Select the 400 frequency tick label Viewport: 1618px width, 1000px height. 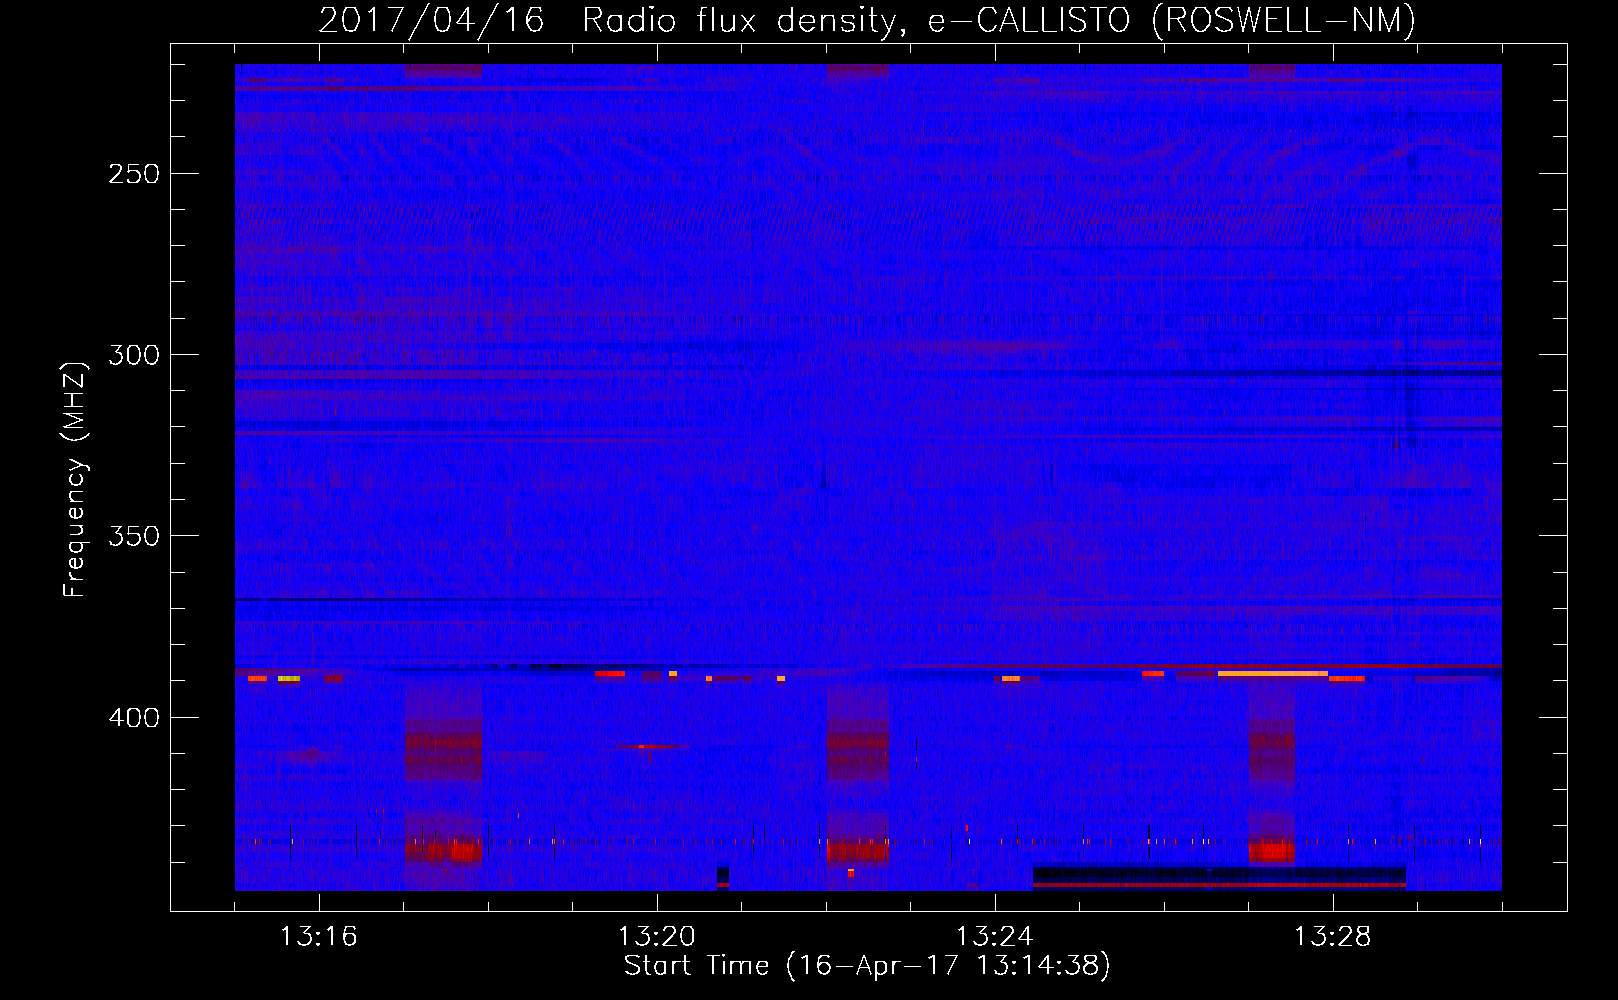[134, 718]
